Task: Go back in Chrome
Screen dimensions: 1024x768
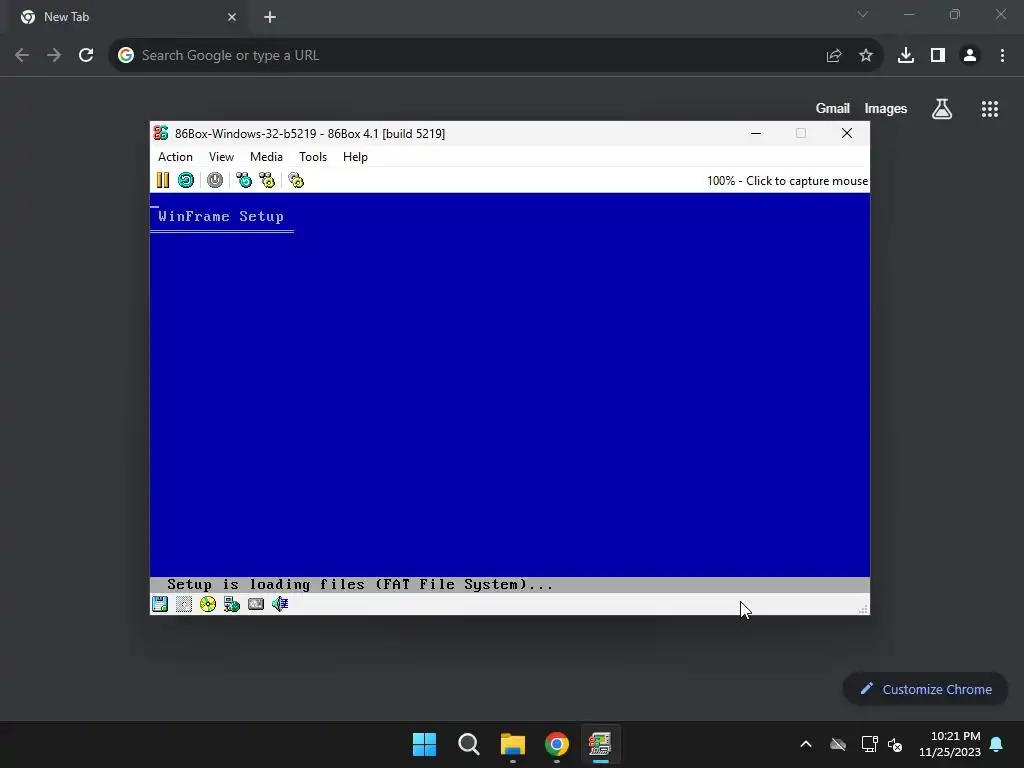Action: [x=22, y=55]
